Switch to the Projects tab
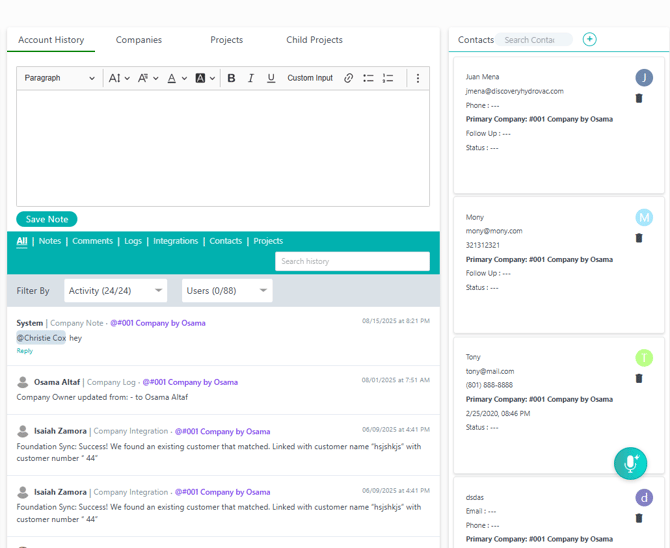670x548 pixels. coord(226,40)
